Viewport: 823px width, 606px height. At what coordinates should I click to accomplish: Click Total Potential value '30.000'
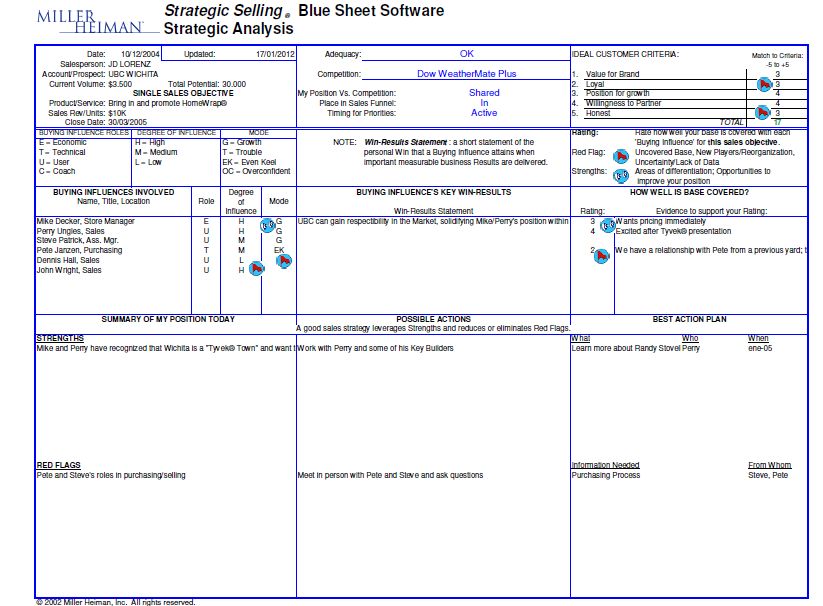tap(234, 84)
